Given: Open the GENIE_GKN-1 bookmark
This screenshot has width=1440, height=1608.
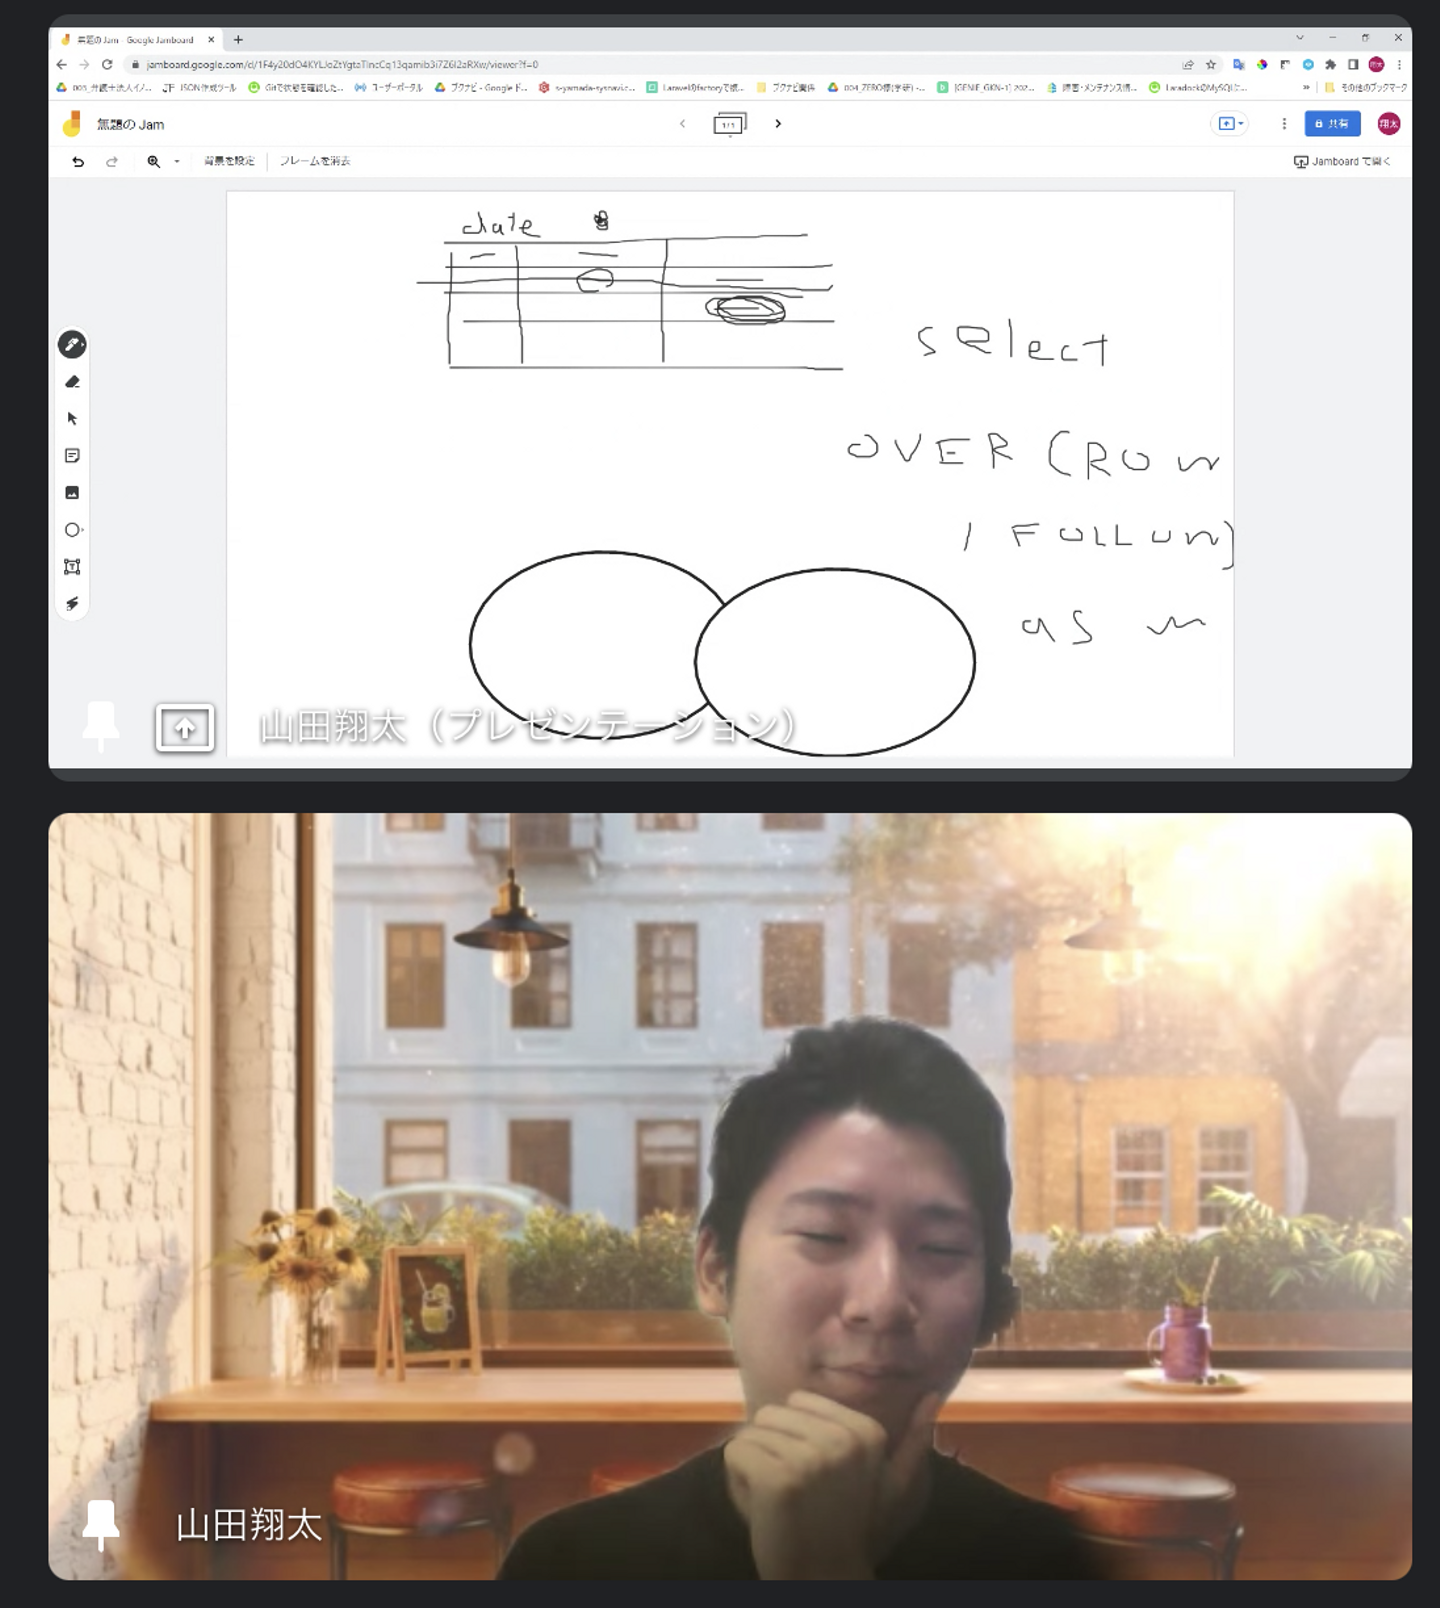Looking at the screenshot, I should coord(986,88).
